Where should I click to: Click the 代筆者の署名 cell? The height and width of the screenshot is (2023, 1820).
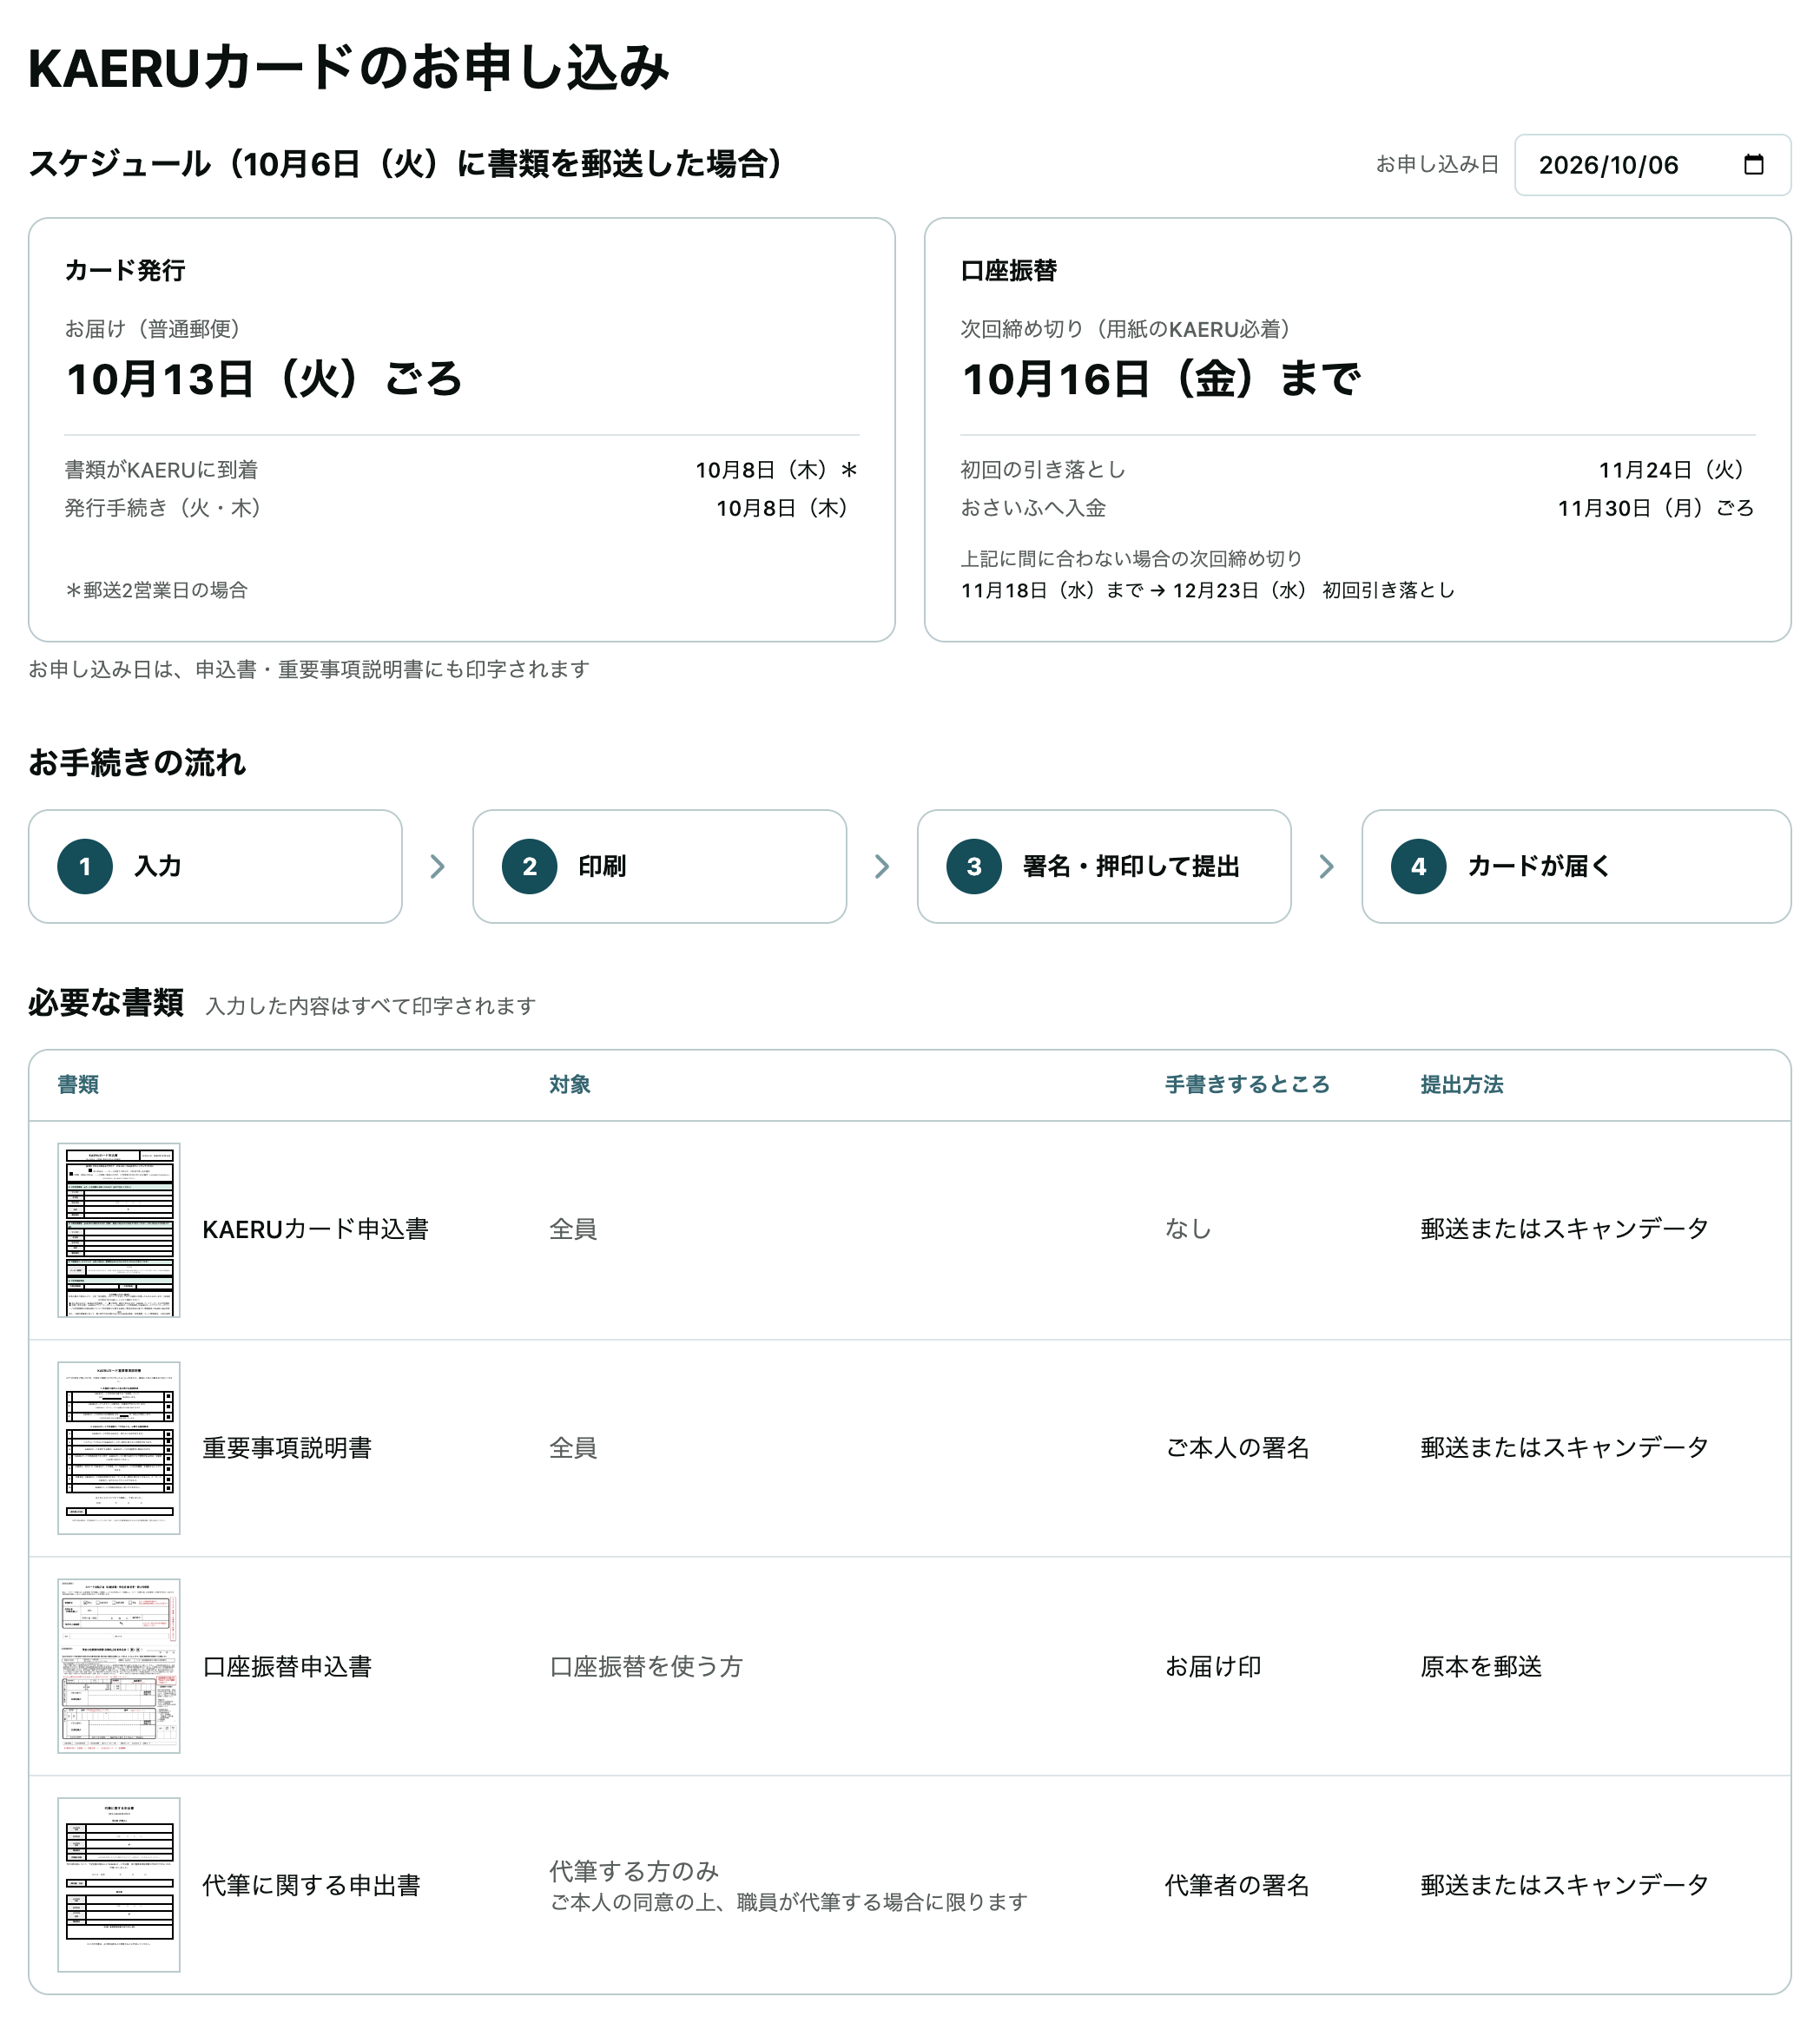coord(1237,1885)
